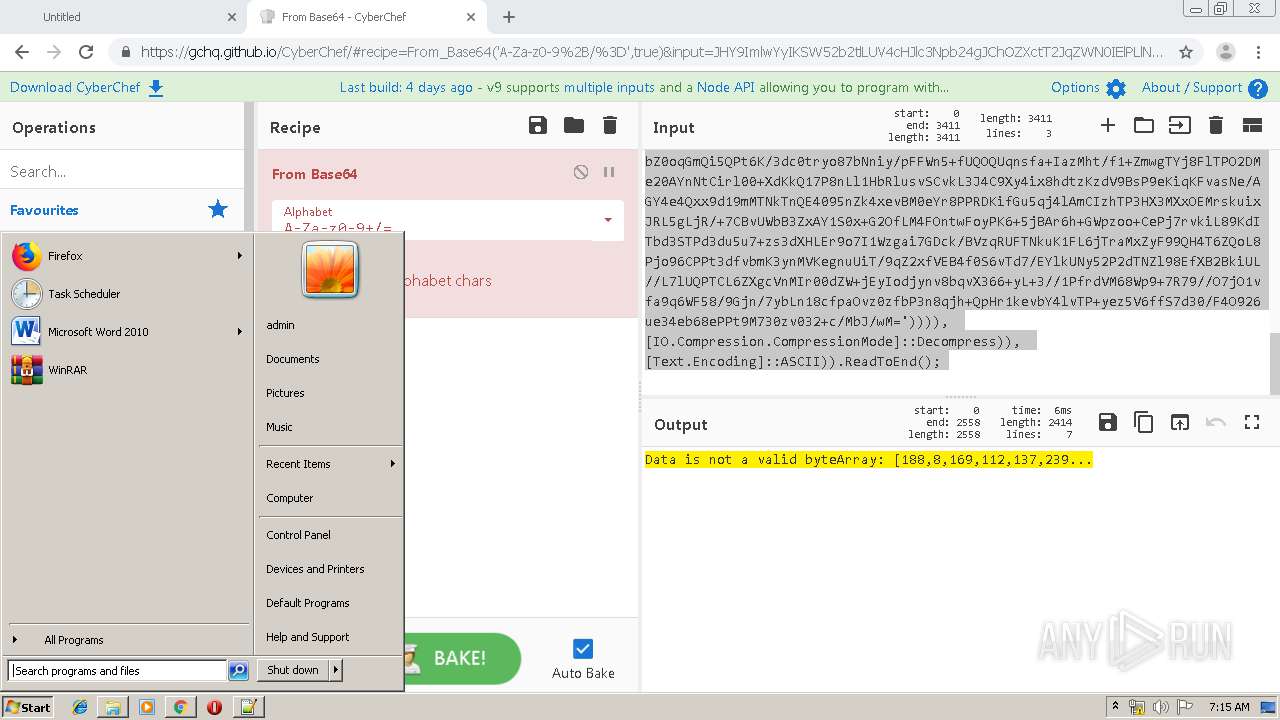Maximise the output pane
The height and width of the screenshot is (720, 1280).
click(1252, 422)
